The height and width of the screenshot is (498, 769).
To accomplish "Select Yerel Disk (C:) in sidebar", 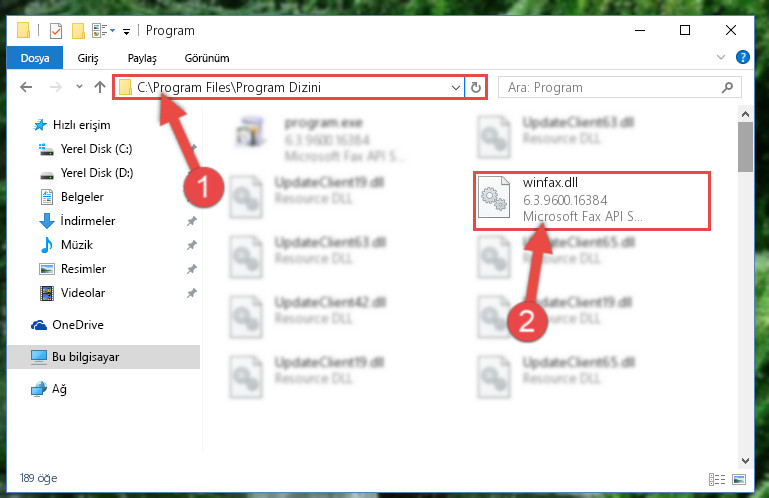I will 96,149.
